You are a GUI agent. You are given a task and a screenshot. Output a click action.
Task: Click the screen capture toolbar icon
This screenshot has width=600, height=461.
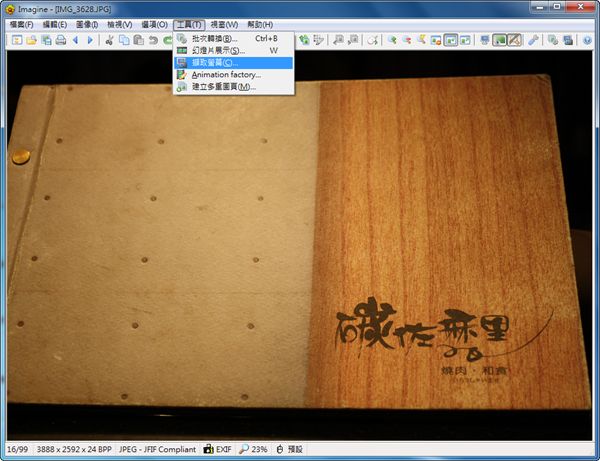568,40
